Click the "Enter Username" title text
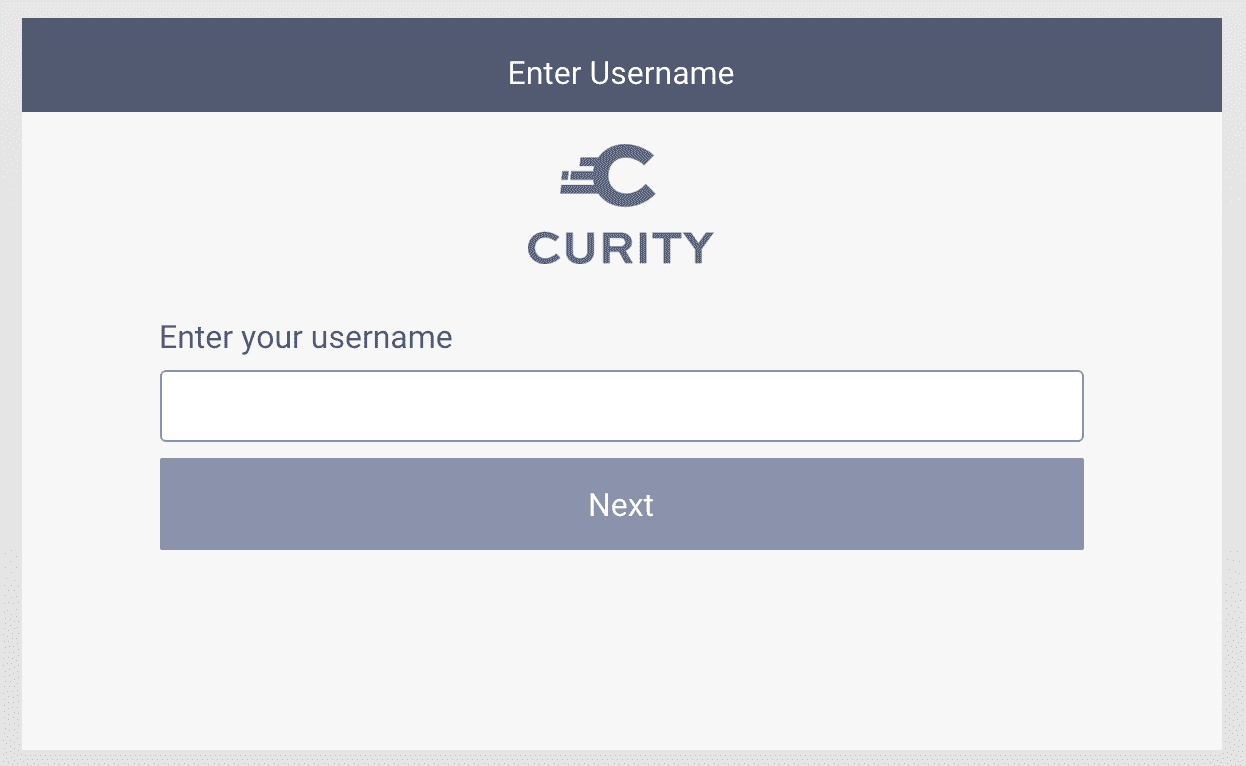Viewport: 1246px width, 766px height. click(x=621, y=73)
